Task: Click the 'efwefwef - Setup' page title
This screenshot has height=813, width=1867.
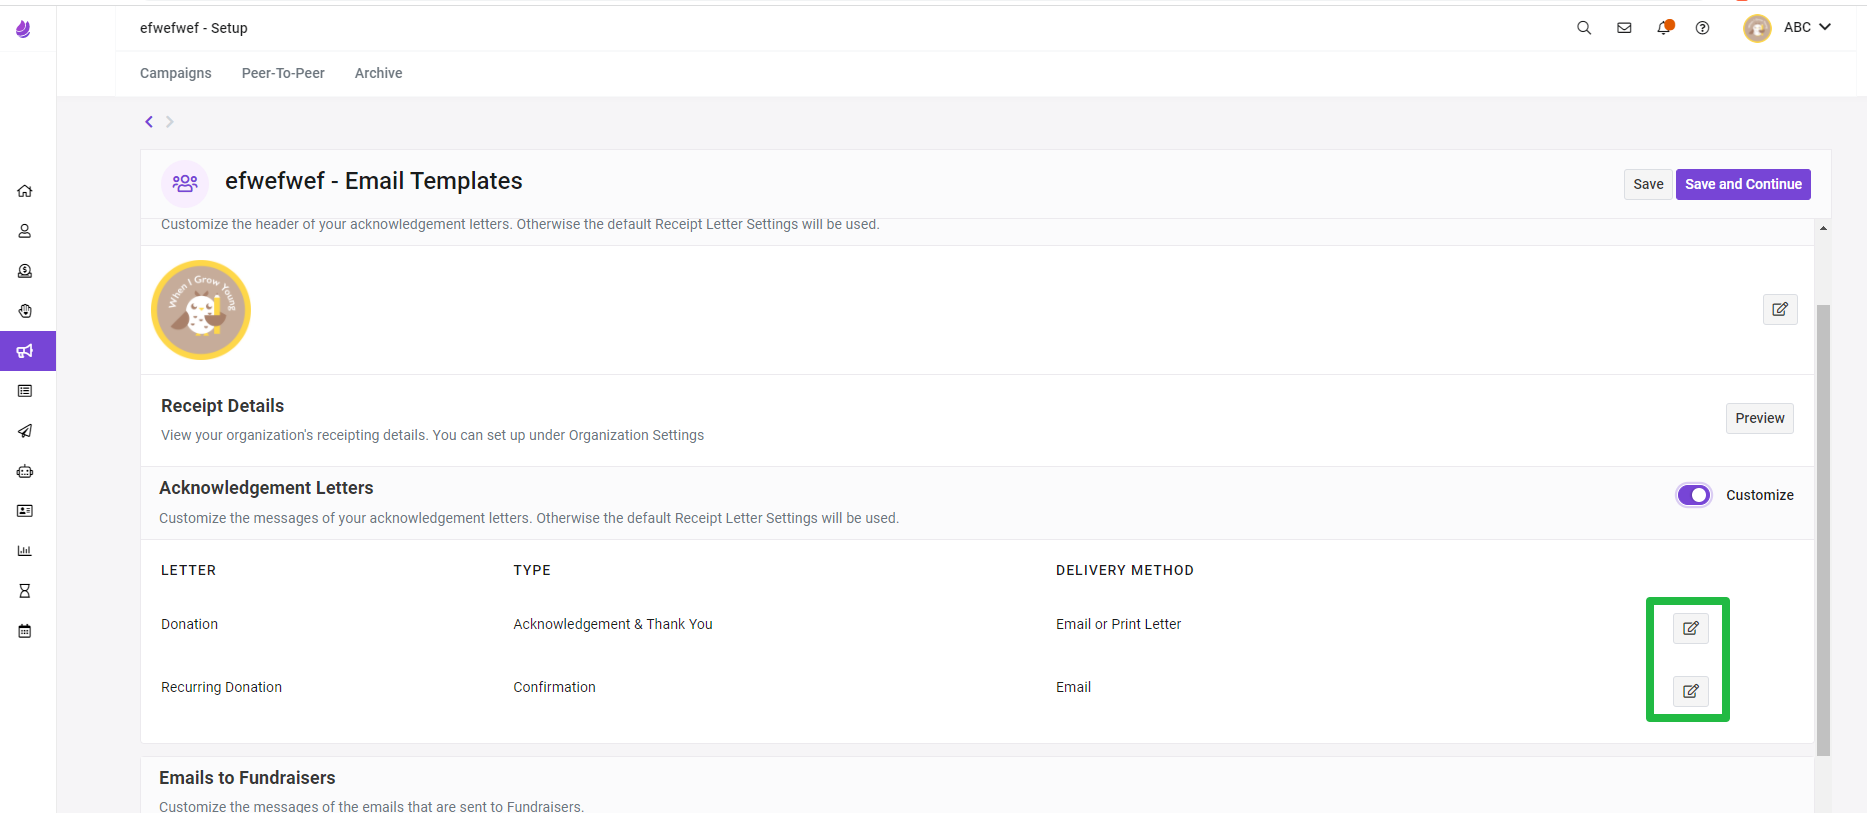Action: 194,28
